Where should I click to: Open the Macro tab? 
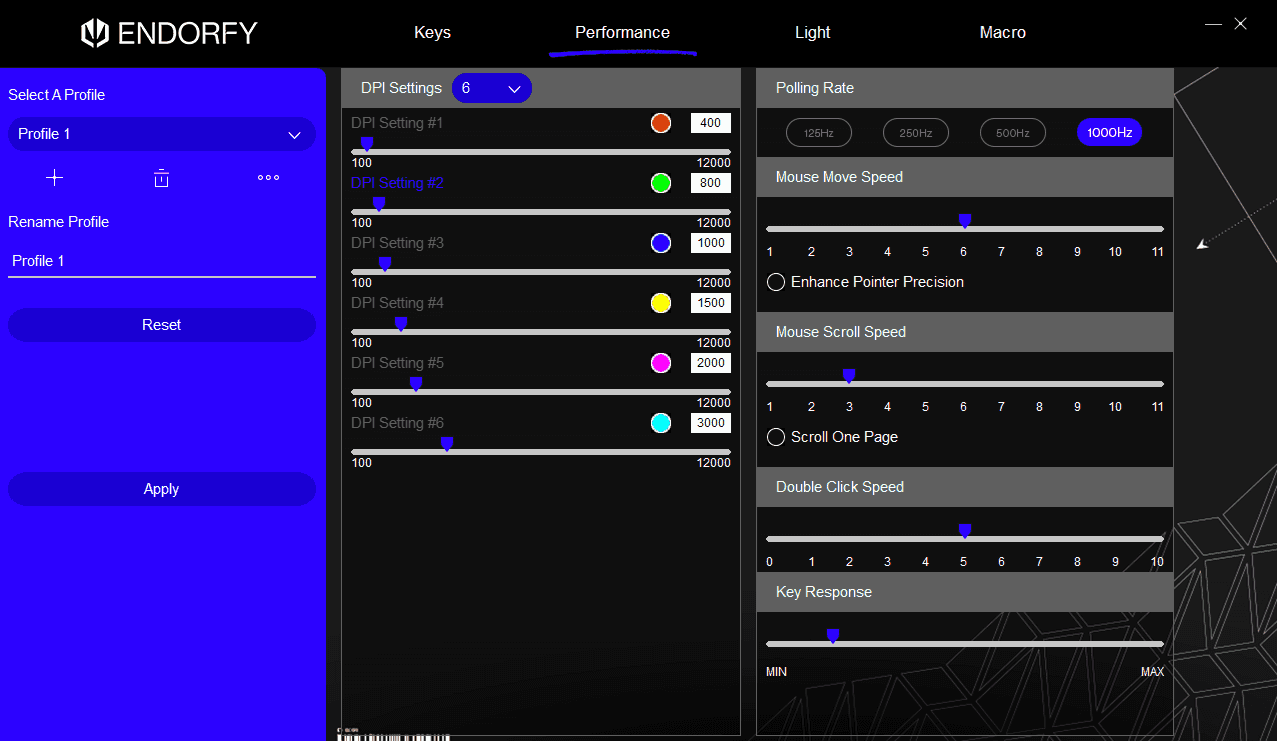(1002, 32)
